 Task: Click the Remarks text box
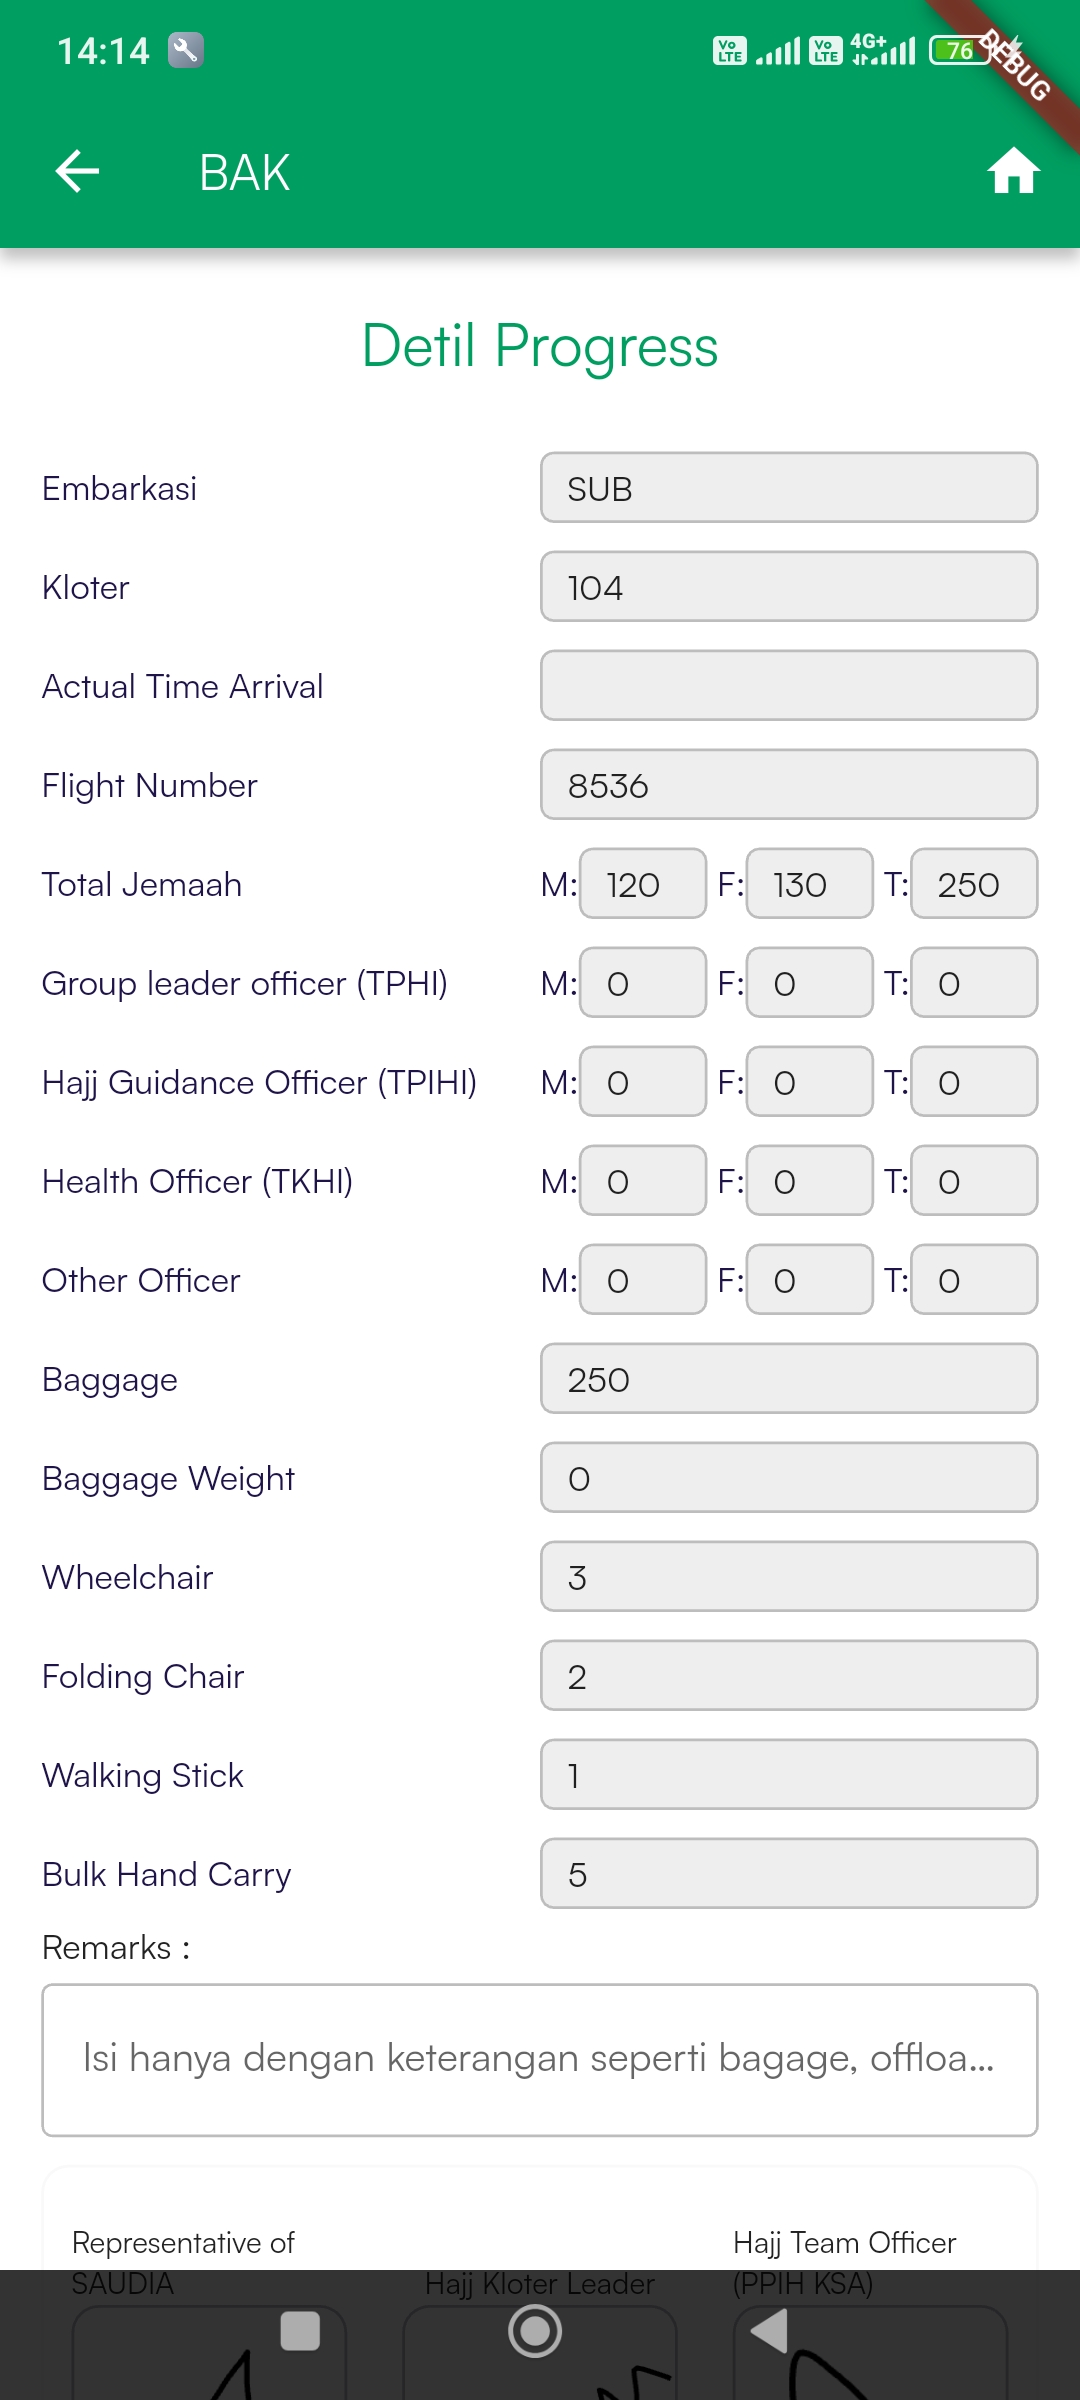click(x=540, y=2060)
